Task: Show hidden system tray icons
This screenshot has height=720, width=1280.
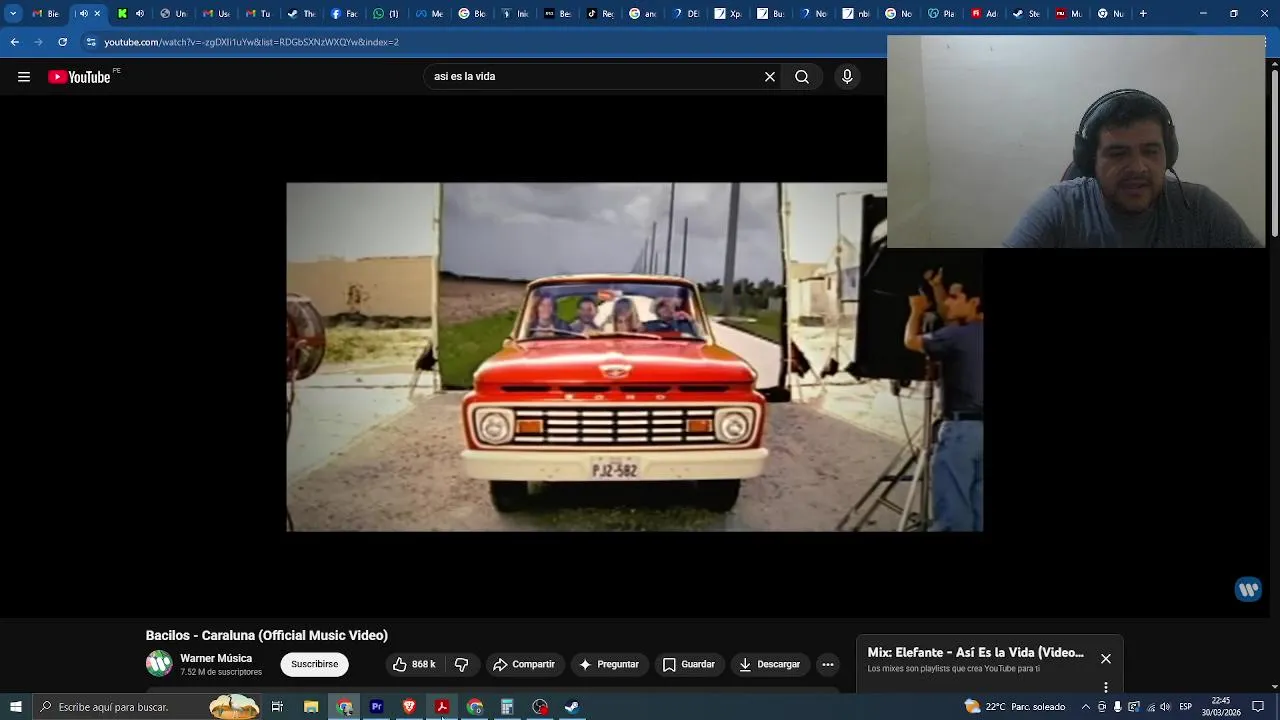Action: (x=1086, y=707)
